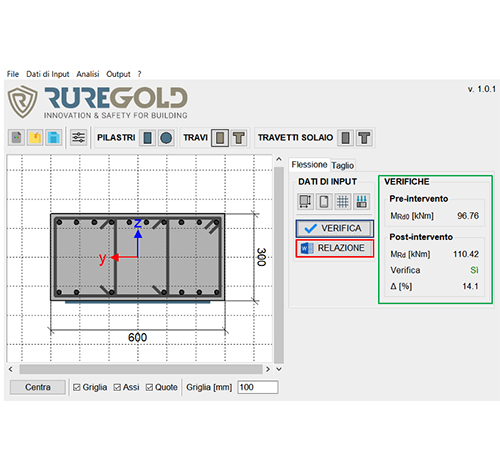Open the section geometry input icon
The image size is (500, 468).
305,201
